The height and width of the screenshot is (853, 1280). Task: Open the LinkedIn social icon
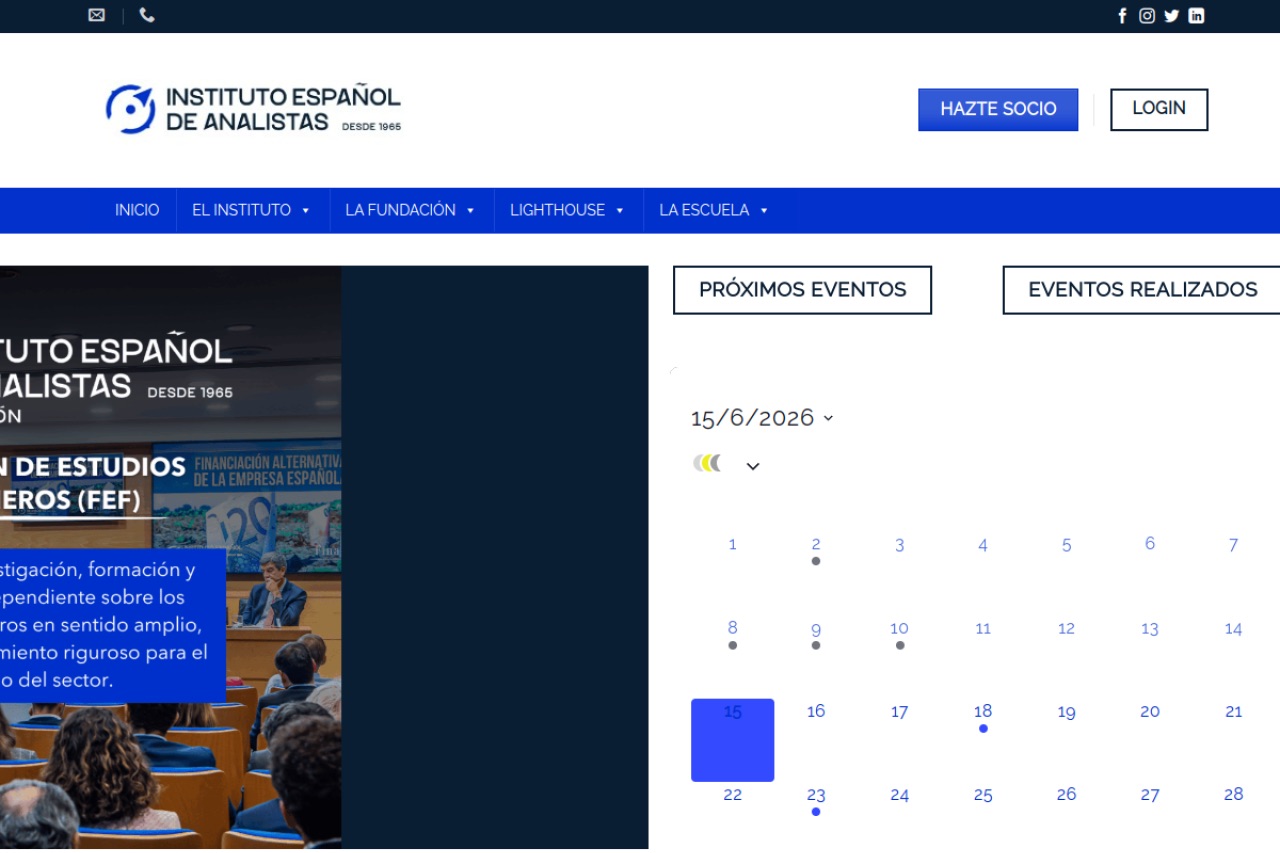click(x=1196, y=16)
